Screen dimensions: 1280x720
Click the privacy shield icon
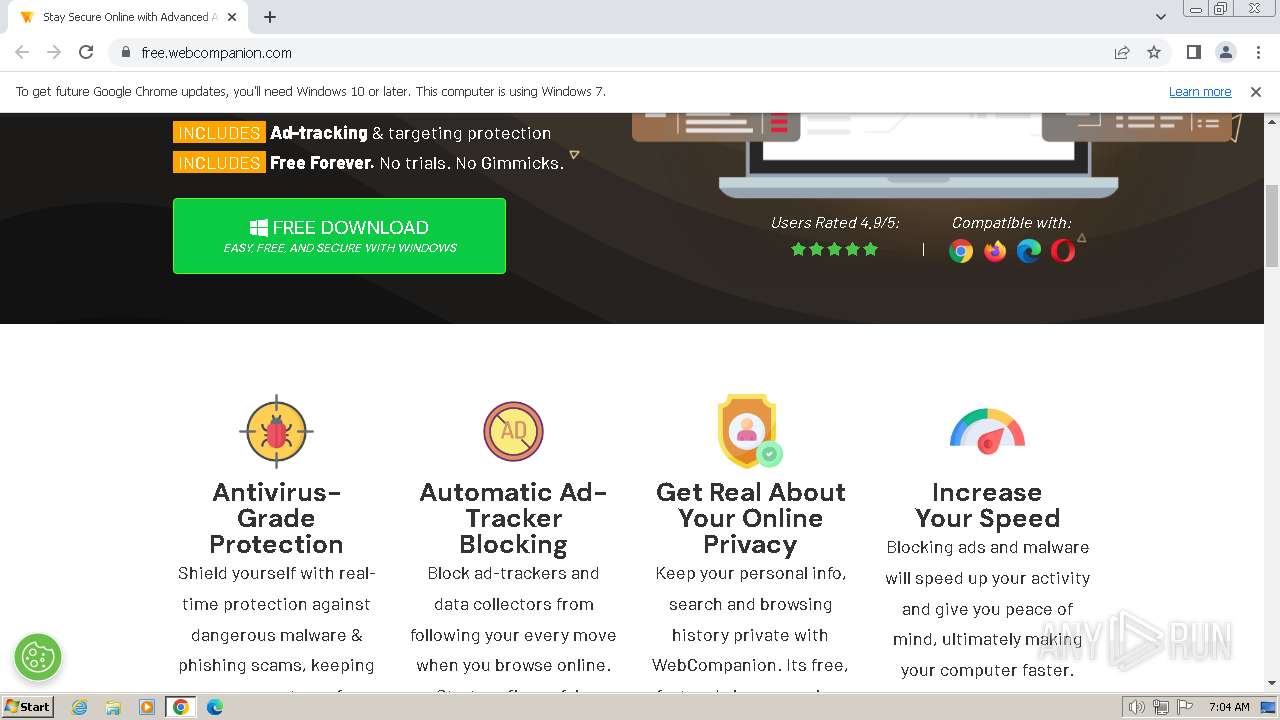(x=749, y=431)
